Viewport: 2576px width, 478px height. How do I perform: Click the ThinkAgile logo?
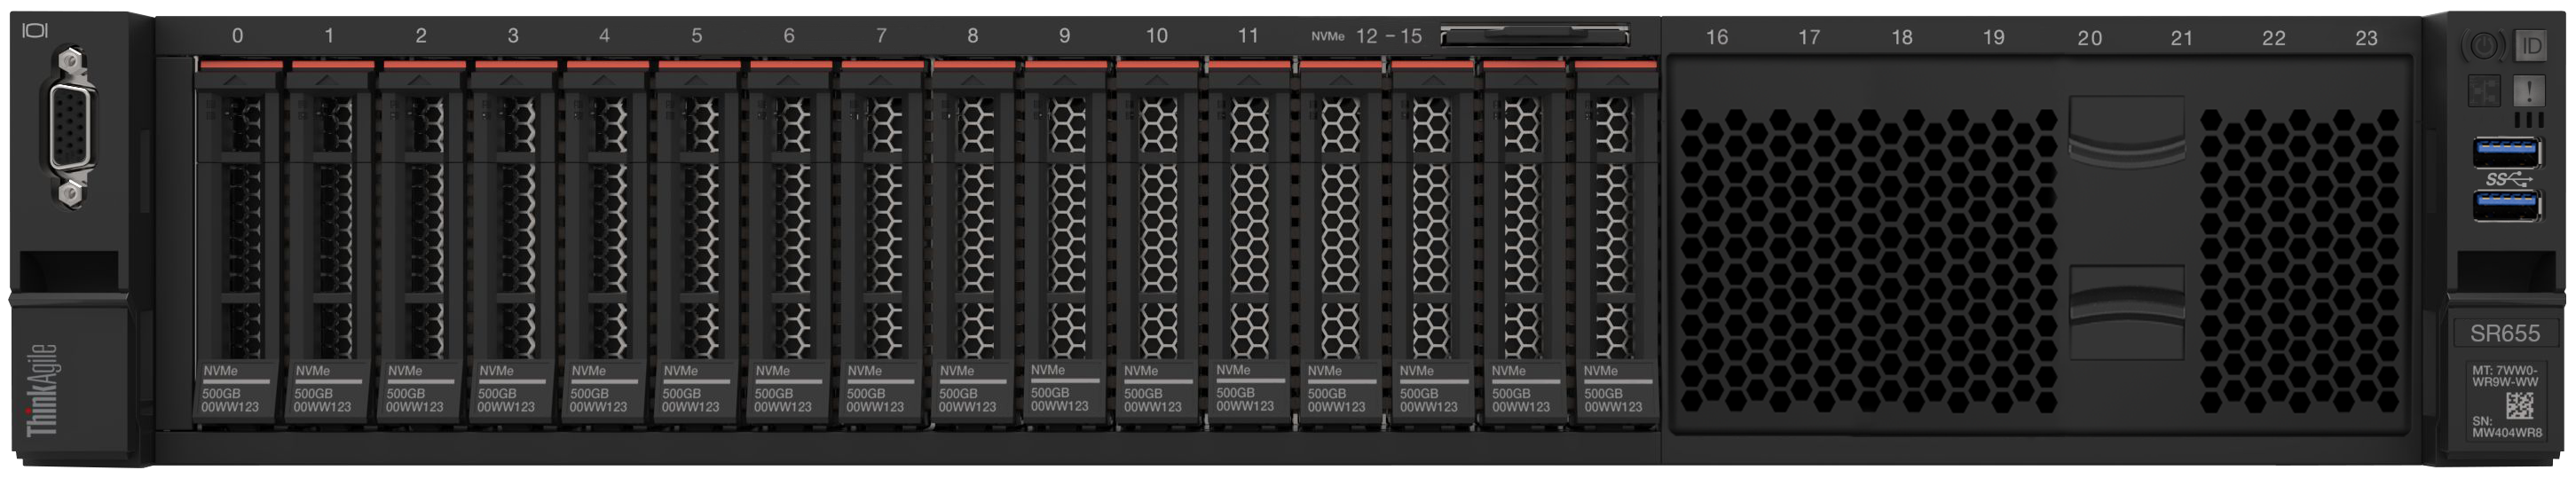42,390
